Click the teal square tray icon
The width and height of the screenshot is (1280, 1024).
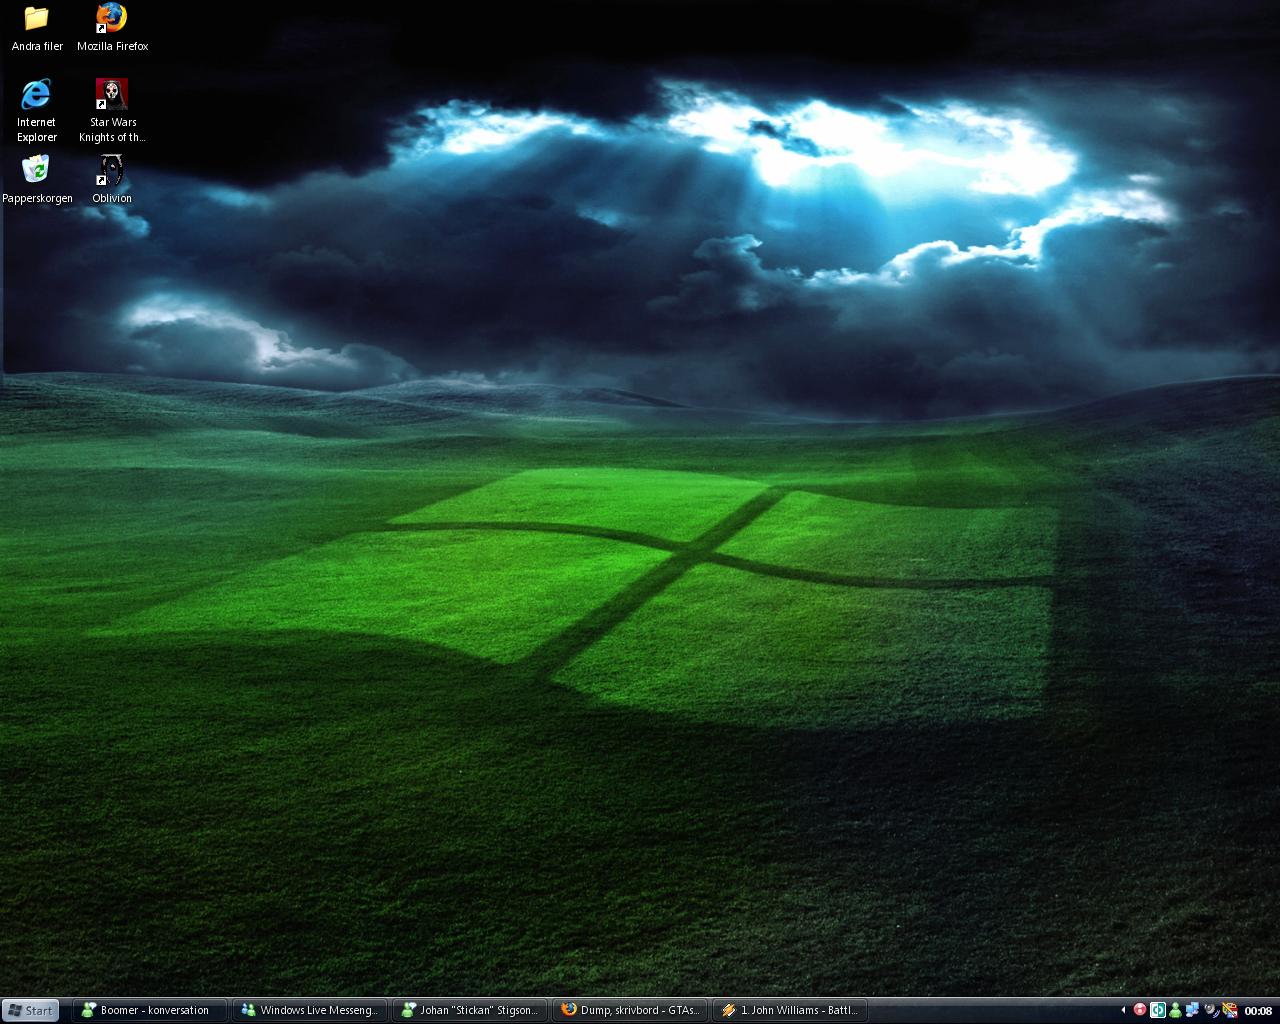click(x=1158, y=1010)
